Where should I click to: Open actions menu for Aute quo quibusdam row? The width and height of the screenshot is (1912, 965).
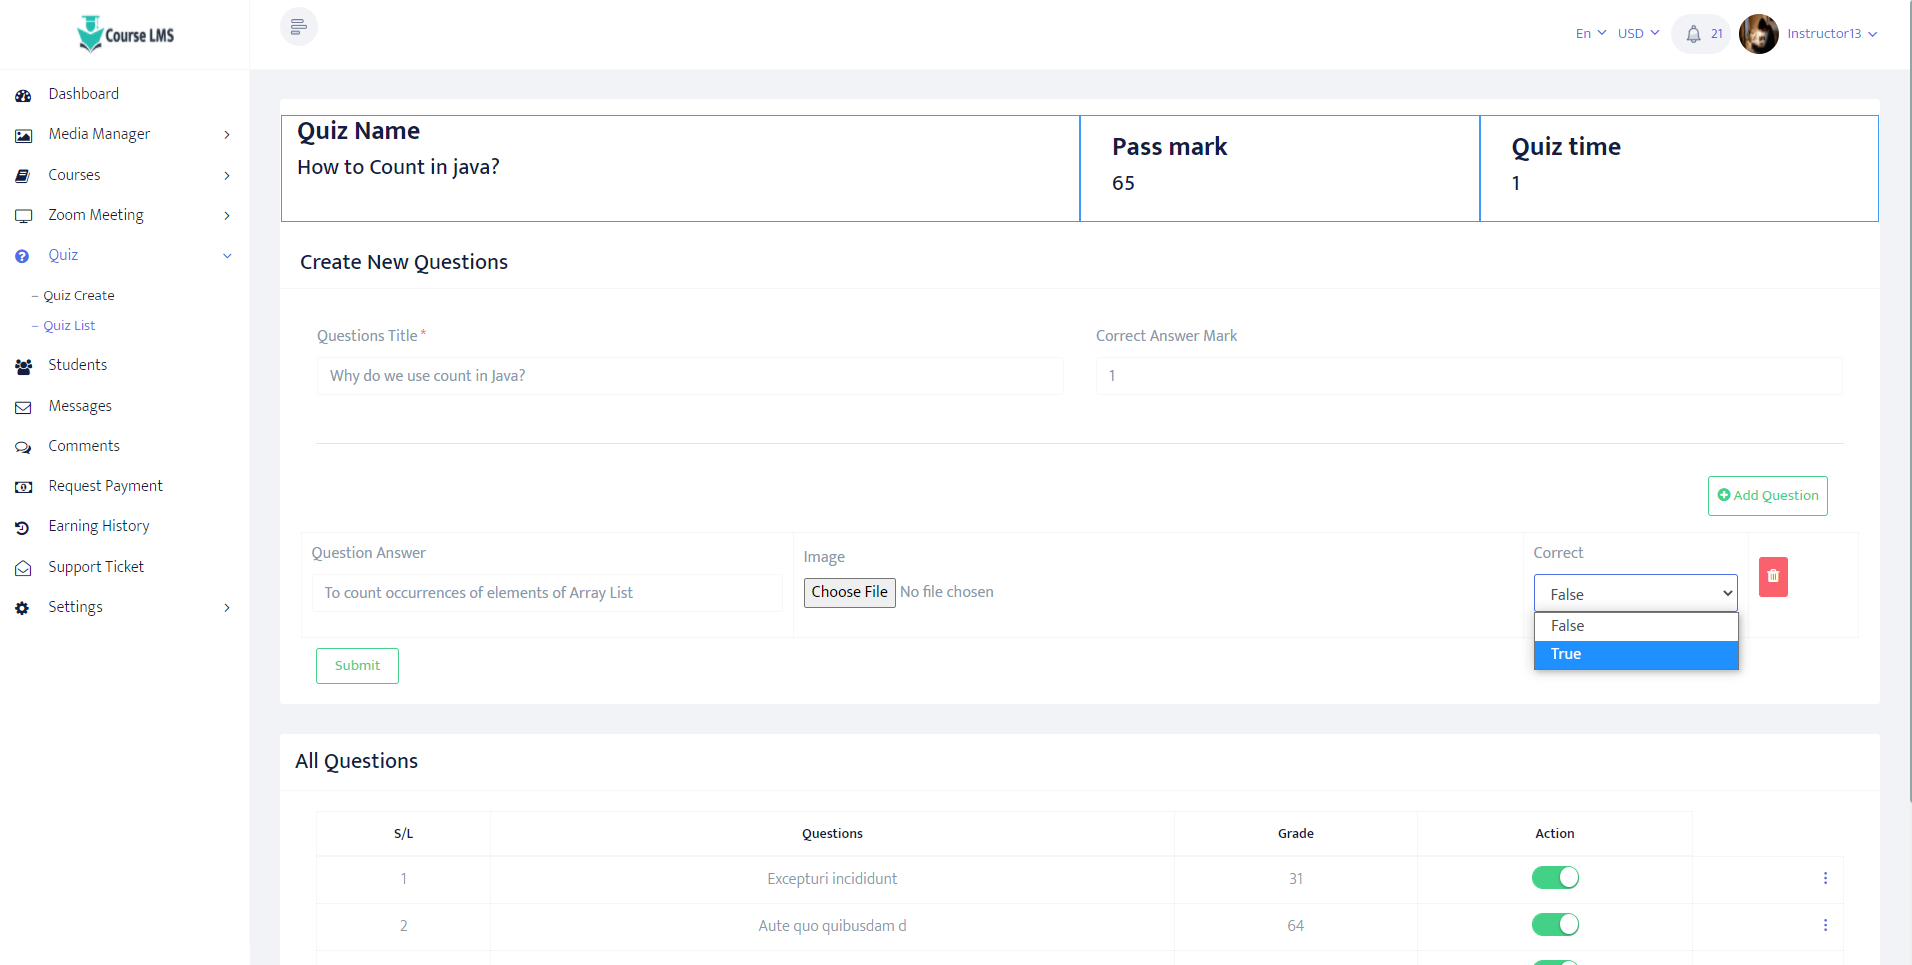coord(1825,925)
